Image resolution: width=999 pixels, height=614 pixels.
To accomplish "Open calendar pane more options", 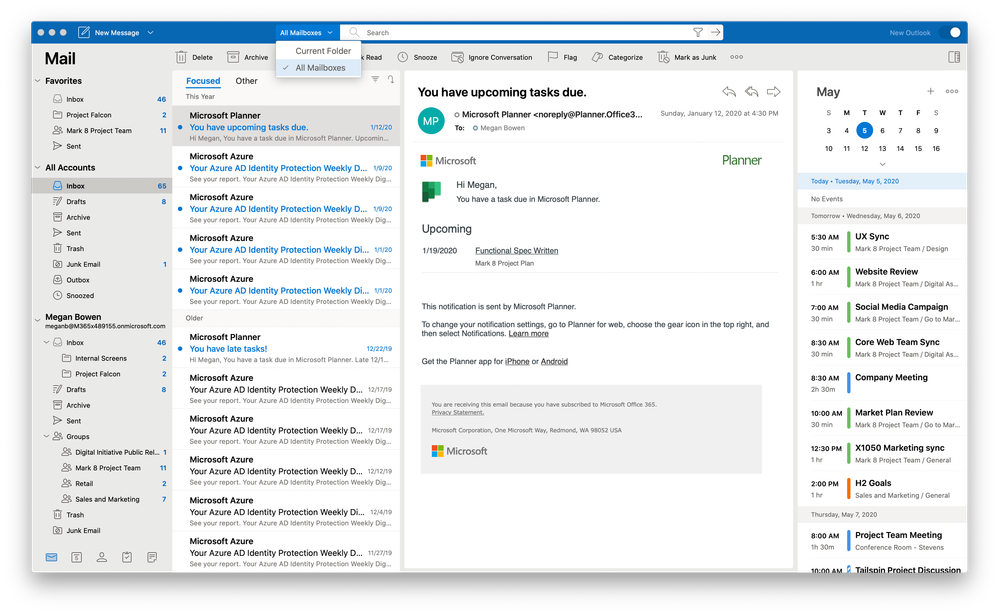I will 952,92.
